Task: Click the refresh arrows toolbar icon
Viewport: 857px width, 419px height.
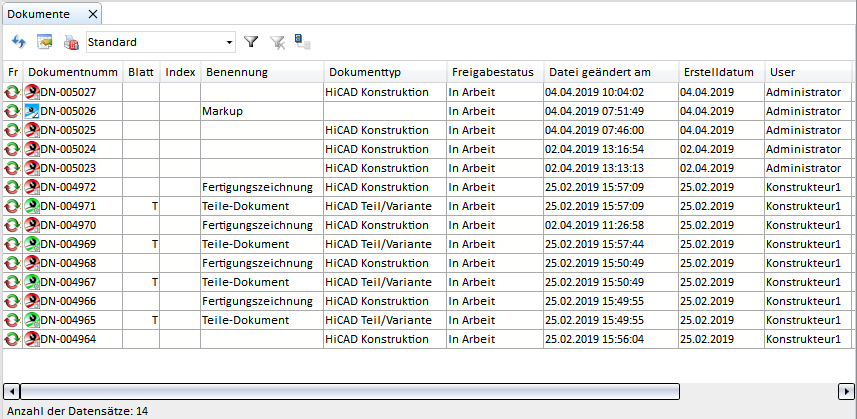Action: pos(19,42)
